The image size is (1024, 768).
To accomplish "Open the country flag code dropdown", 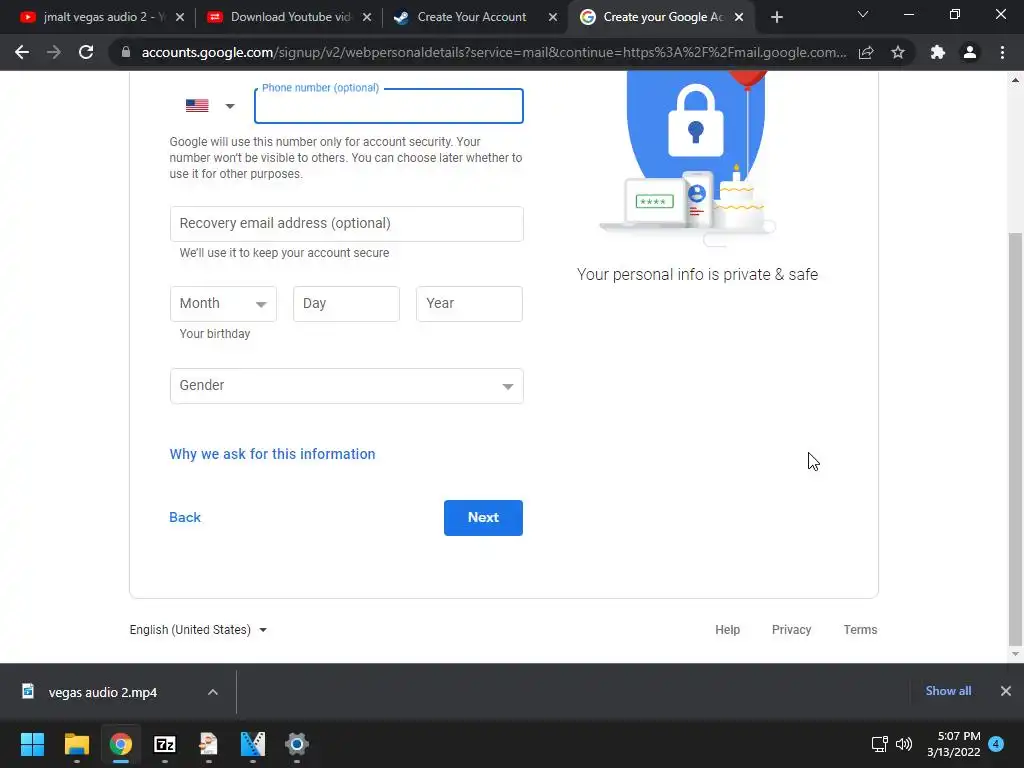I will click(210, 106).
